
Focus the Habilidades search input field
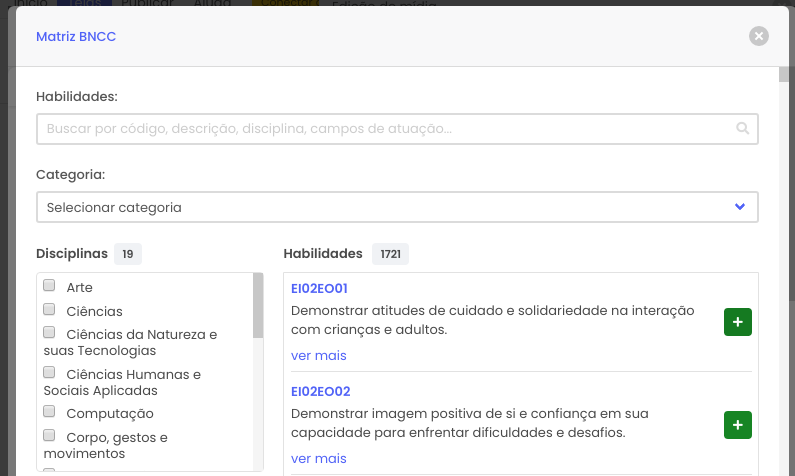tap(397, 129)
